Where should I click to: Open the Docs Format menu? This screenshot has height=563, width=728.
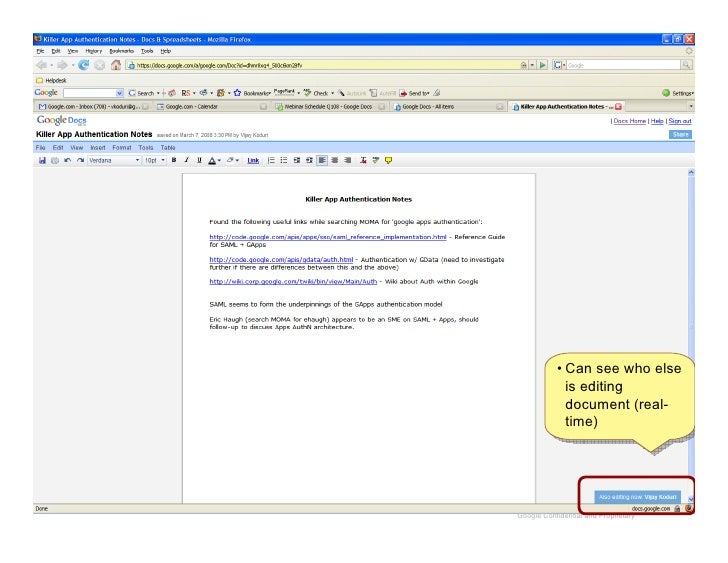click(x=122, y=148)
